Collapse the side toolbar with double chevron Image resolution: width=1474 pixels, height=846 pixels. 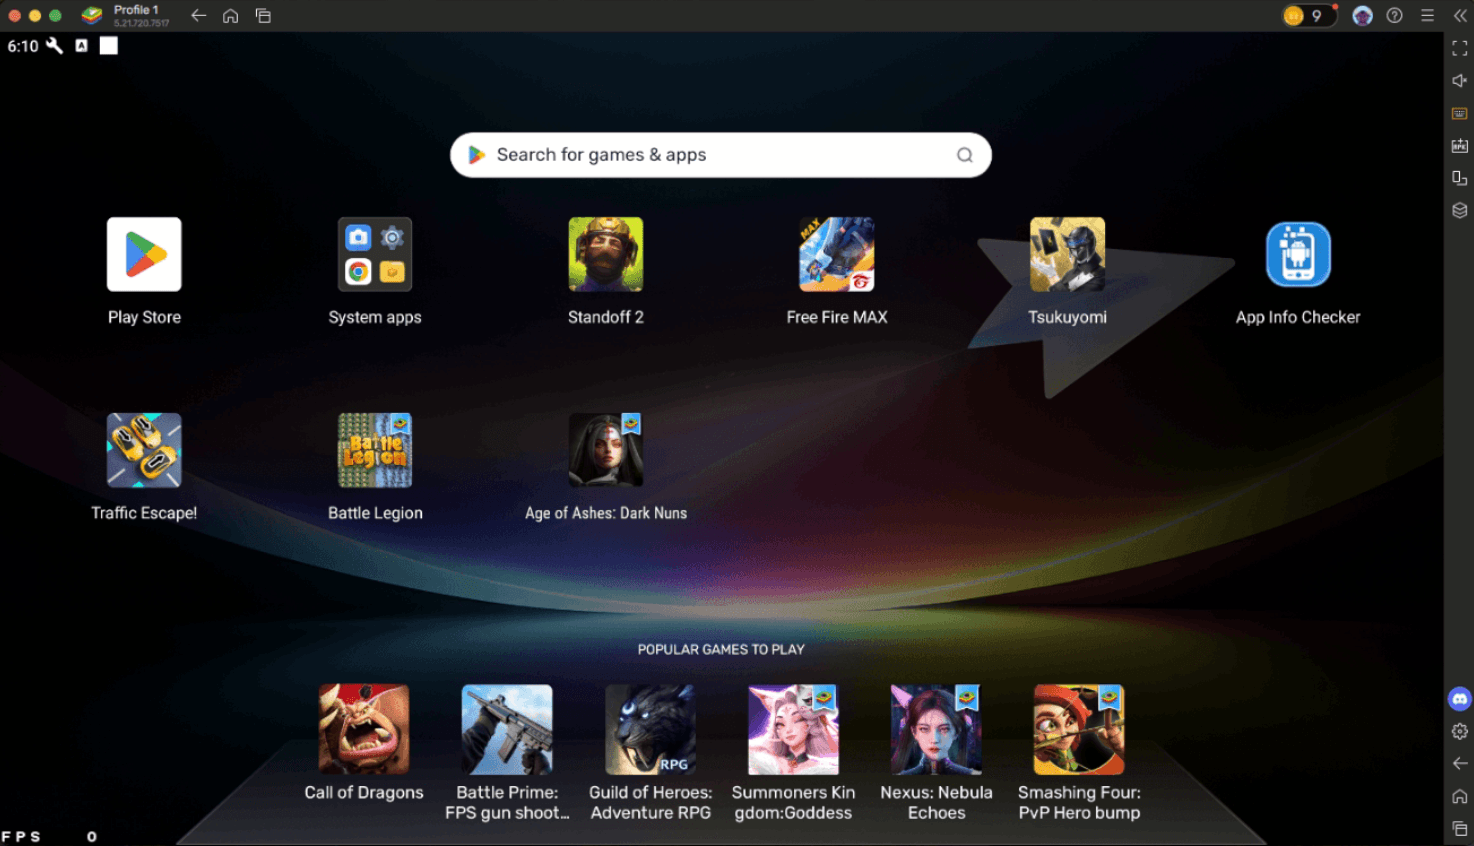(x=1460, y=15)
